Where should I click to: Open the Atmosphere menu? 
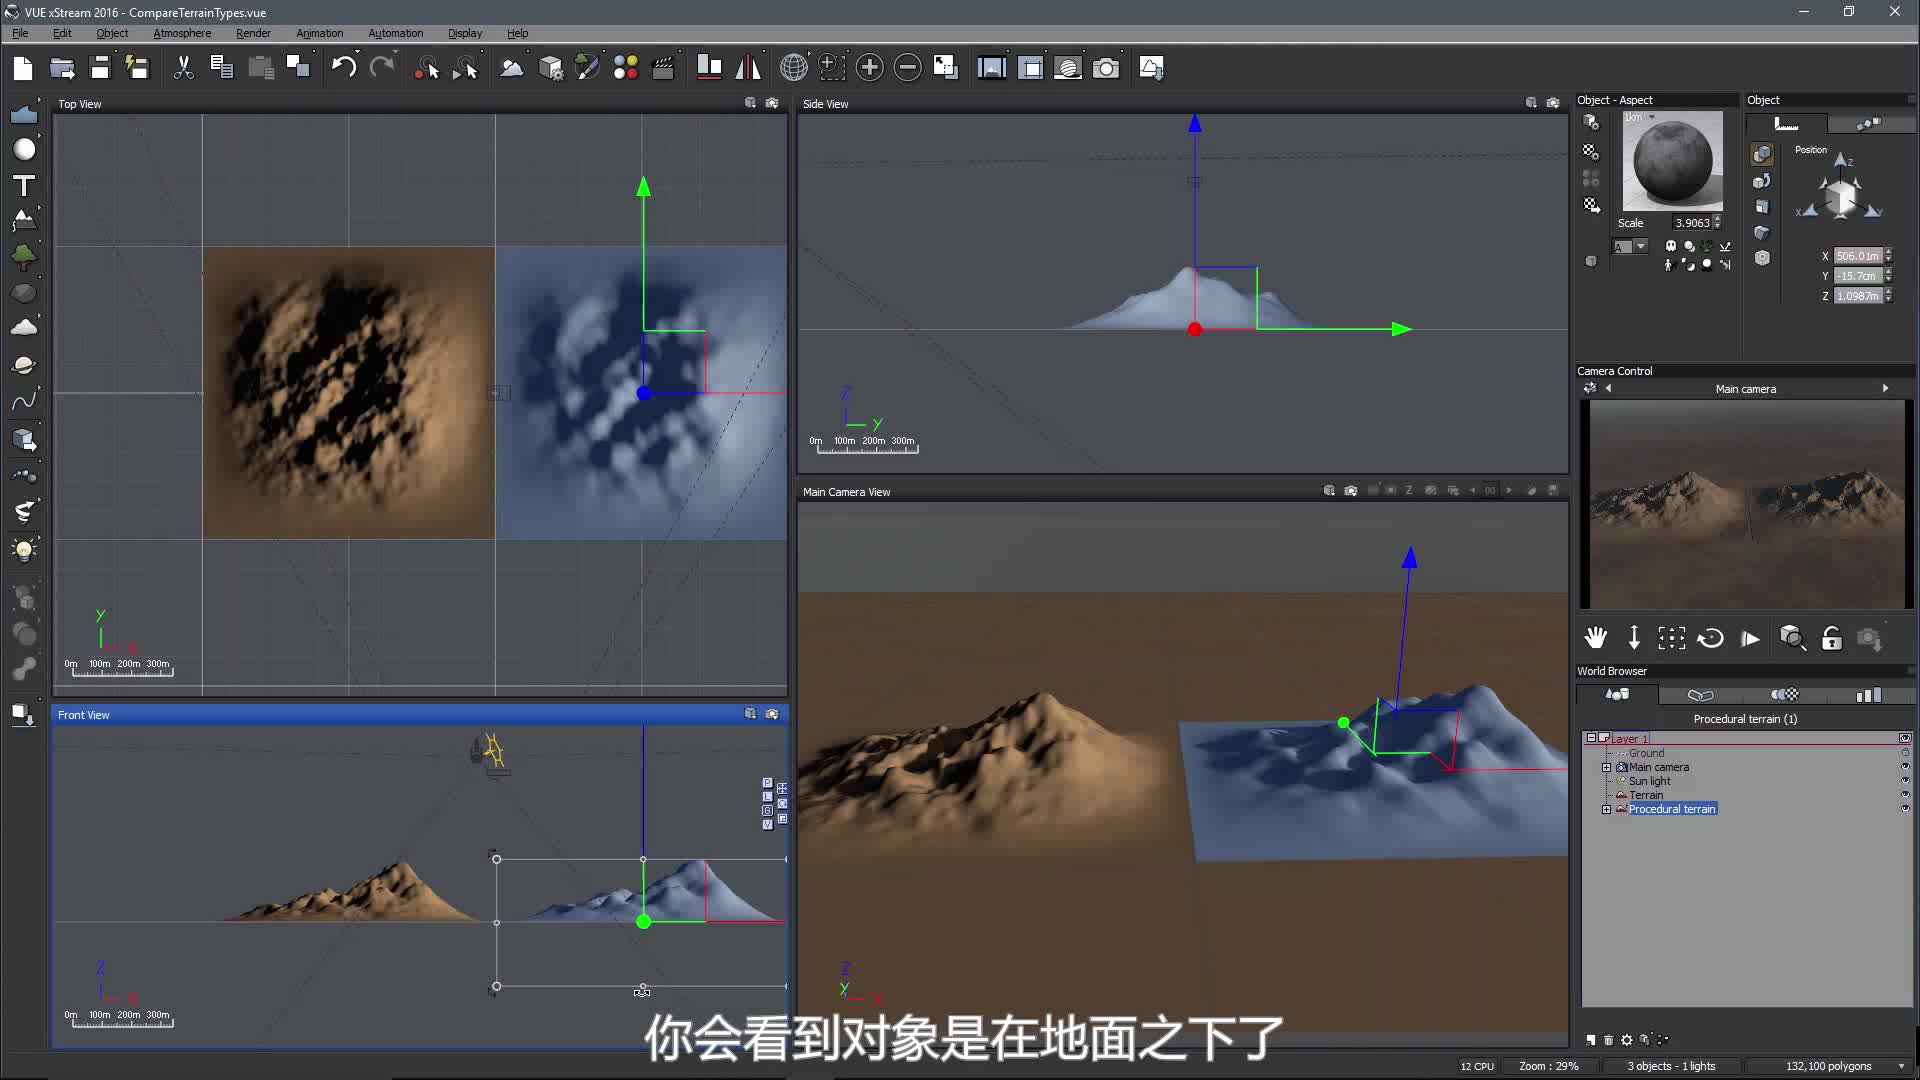(182, 33)
